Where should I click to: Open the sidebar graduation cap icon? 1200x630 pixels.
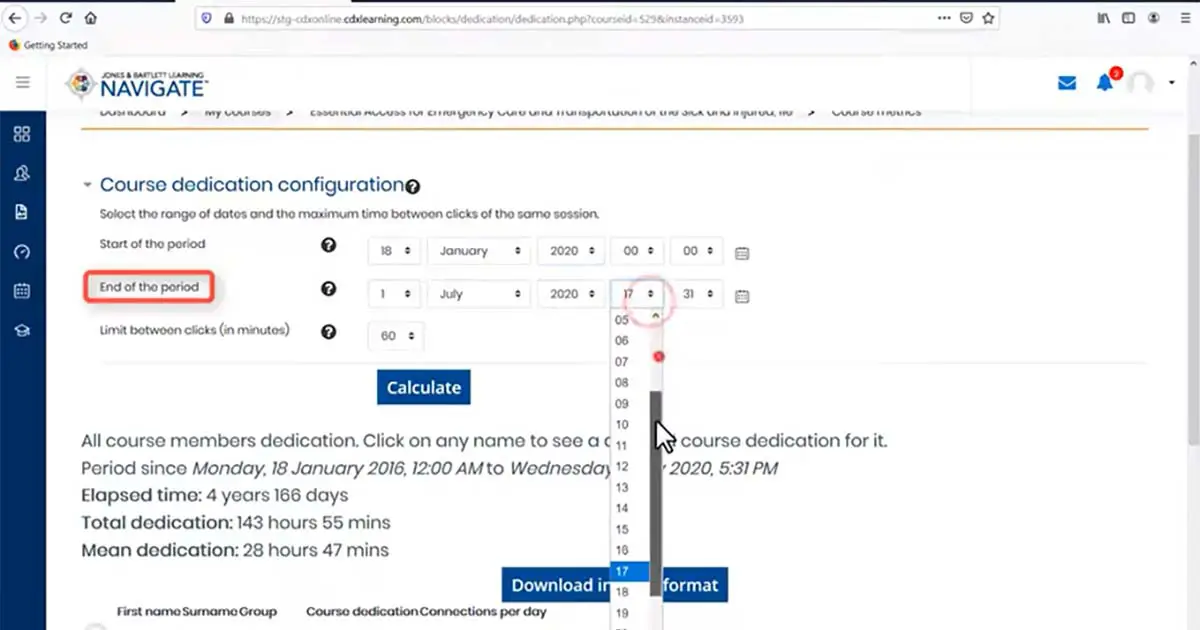pyautogui.click(x=22, y=331)
